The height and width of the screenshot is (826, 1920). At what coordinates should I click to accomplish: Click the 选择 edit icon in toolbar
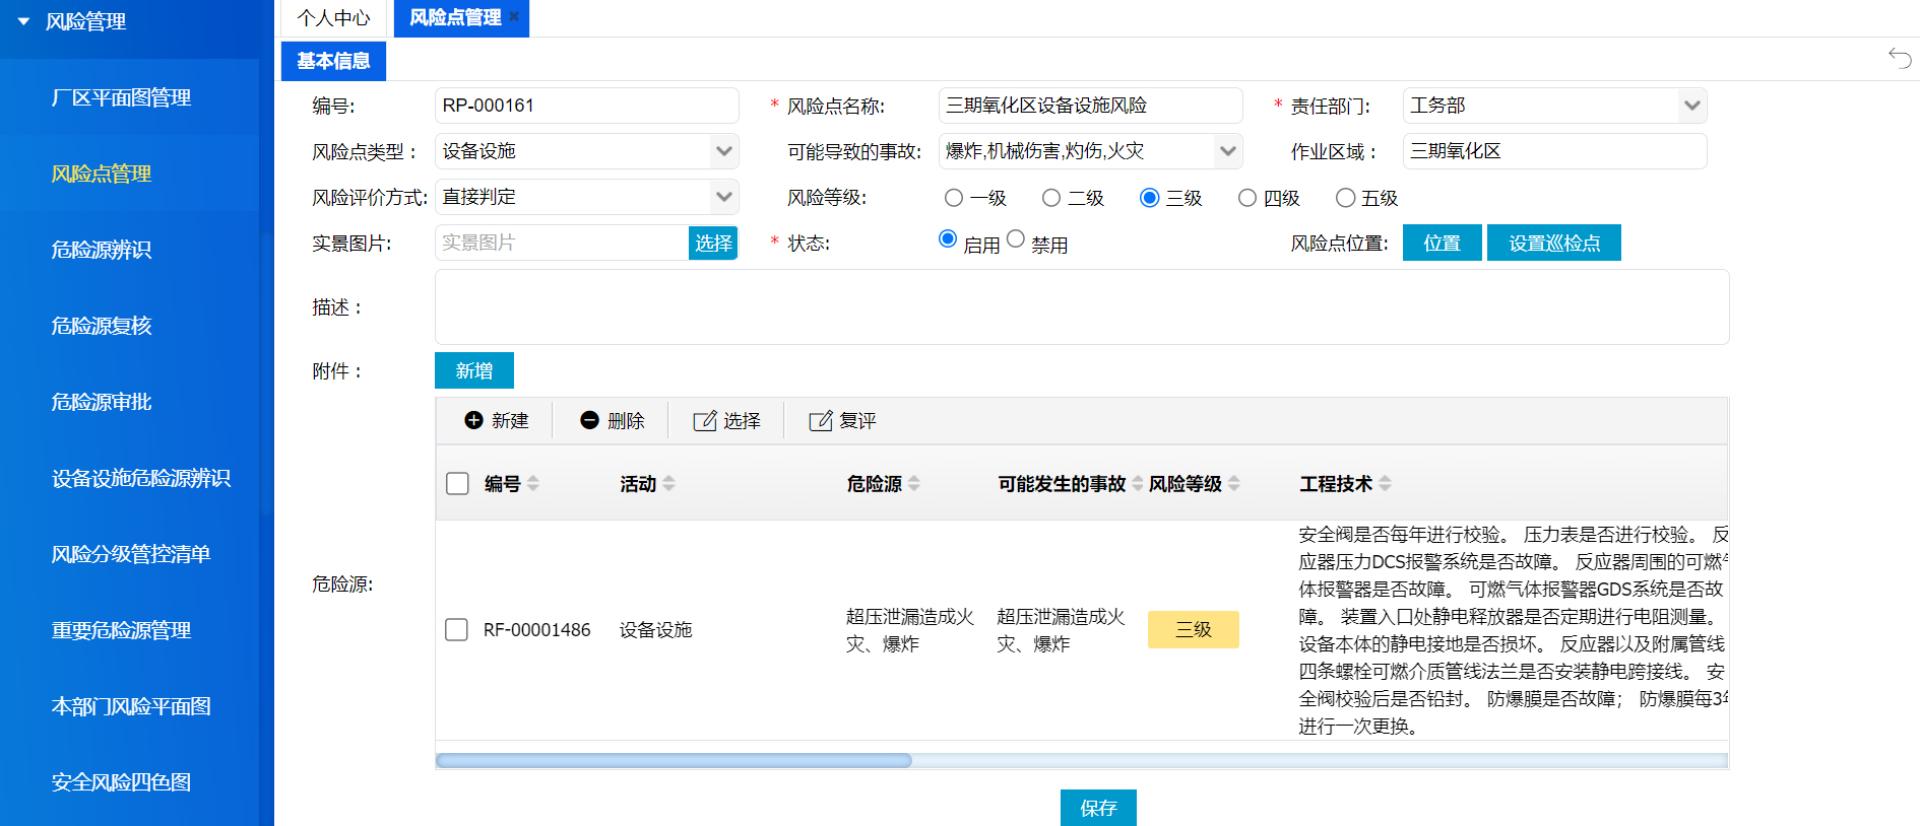click(x=705, y=421)
